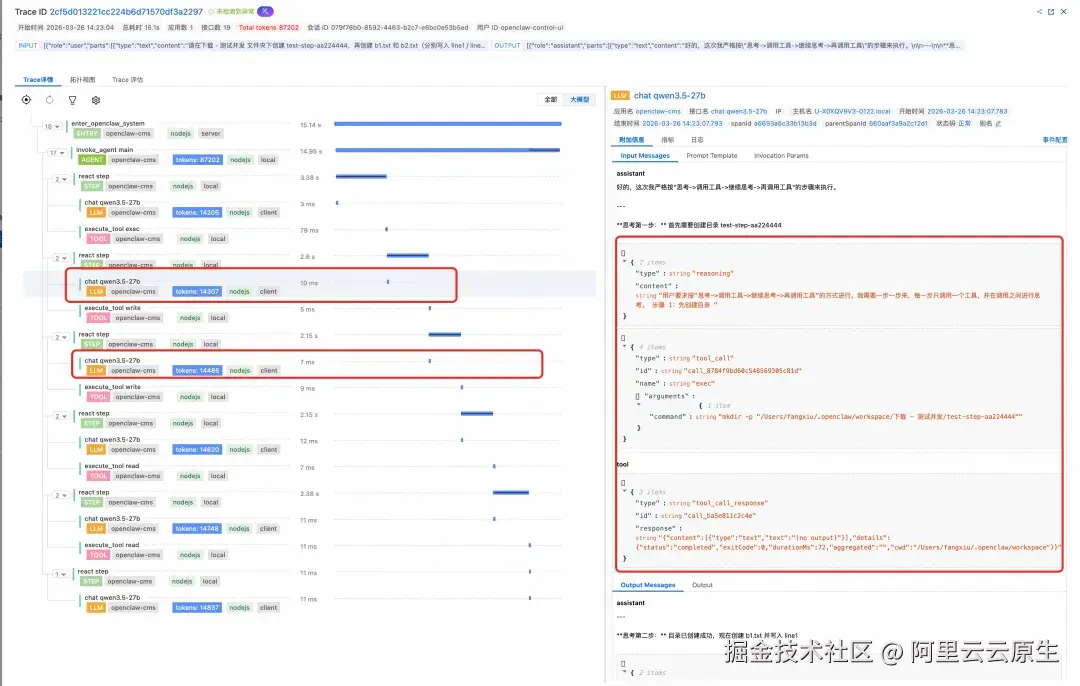Select the Invocation Params tab

781,156
